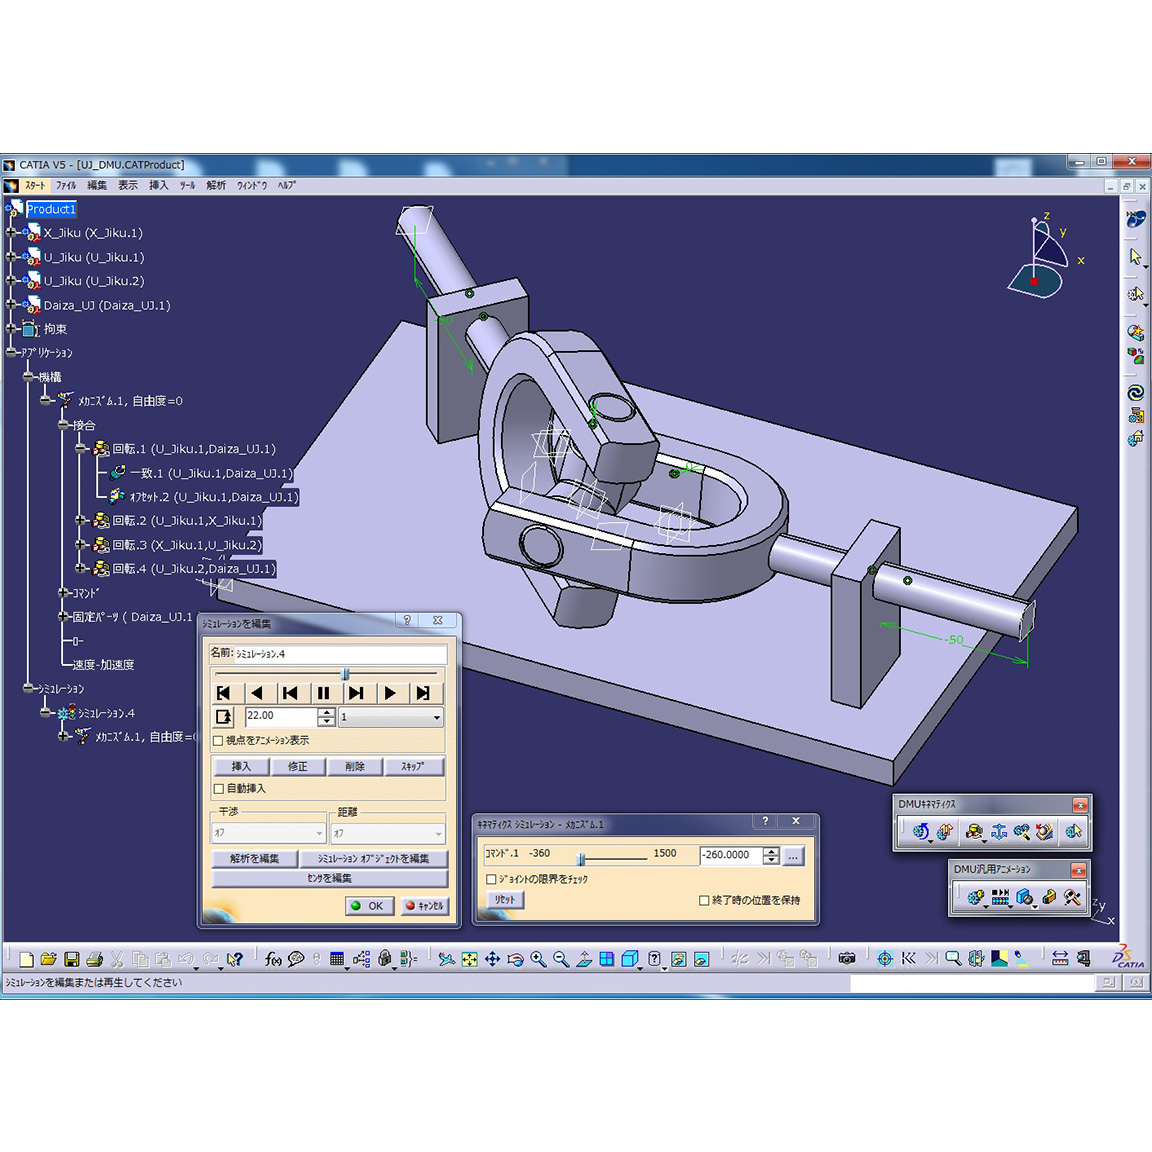1152x1152 pixels.
Task: Click the Print icon in bottom toolbar
Action: 94,959
